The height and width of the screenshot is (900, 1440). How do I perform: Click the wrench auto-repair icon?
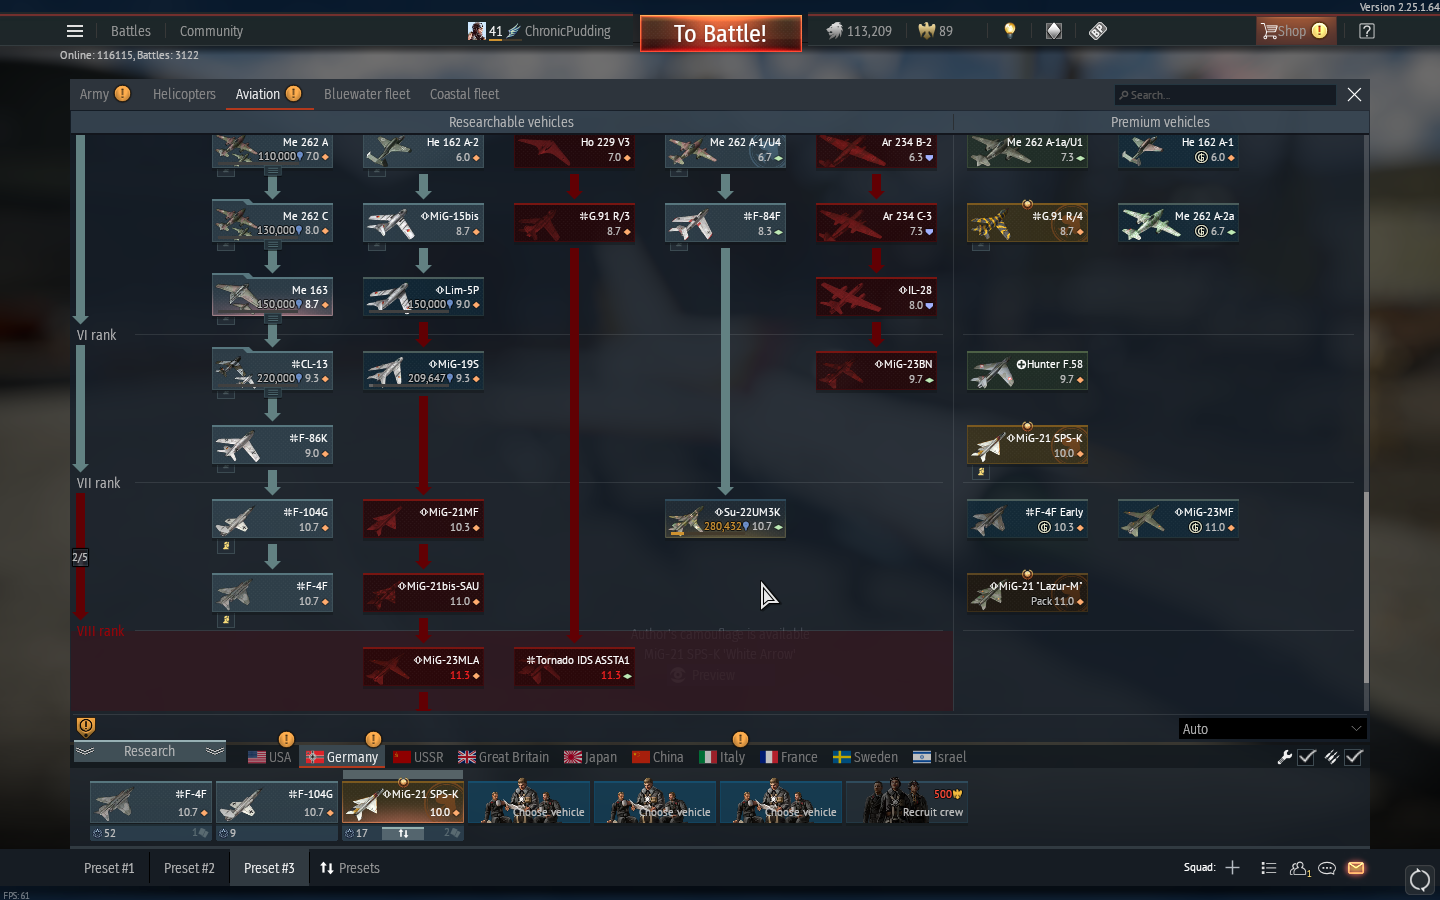click(x=1285, y=757)
